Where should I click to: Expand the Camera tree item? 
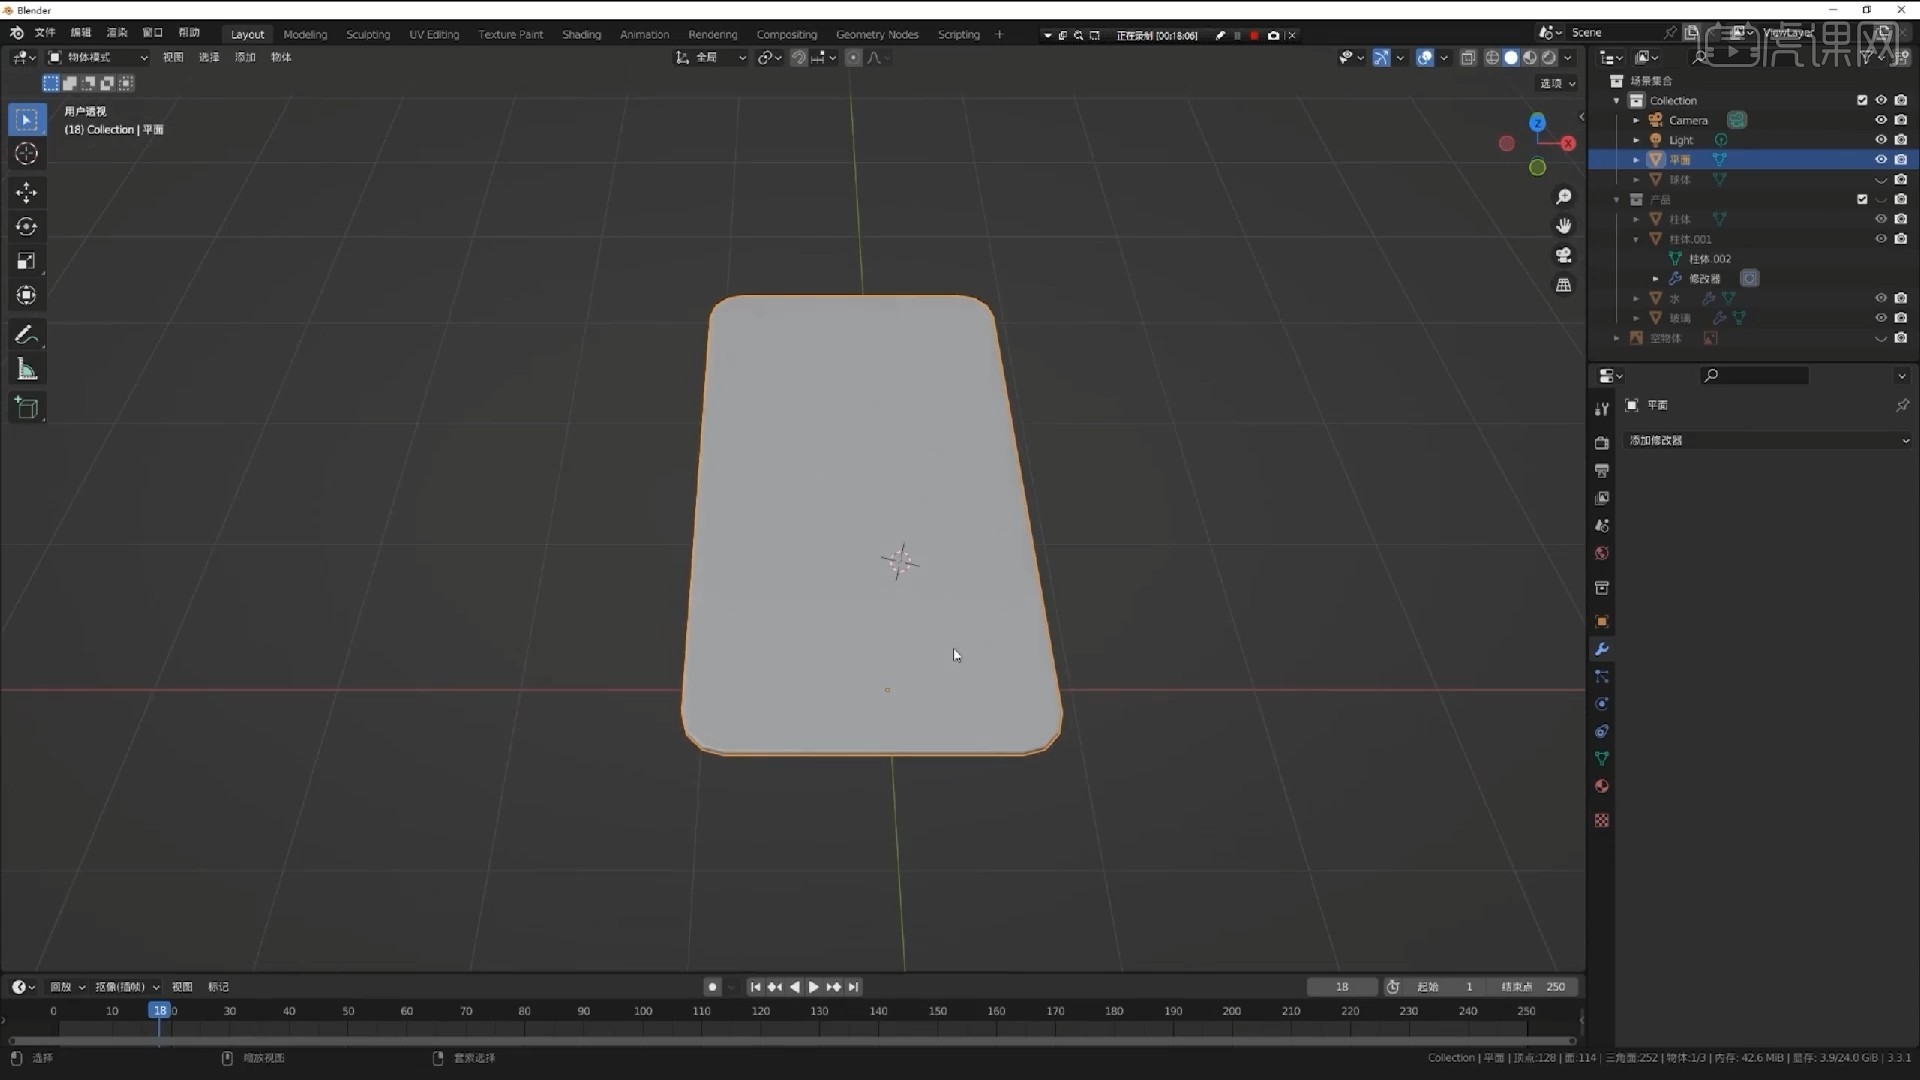[x=1636, y=120]
